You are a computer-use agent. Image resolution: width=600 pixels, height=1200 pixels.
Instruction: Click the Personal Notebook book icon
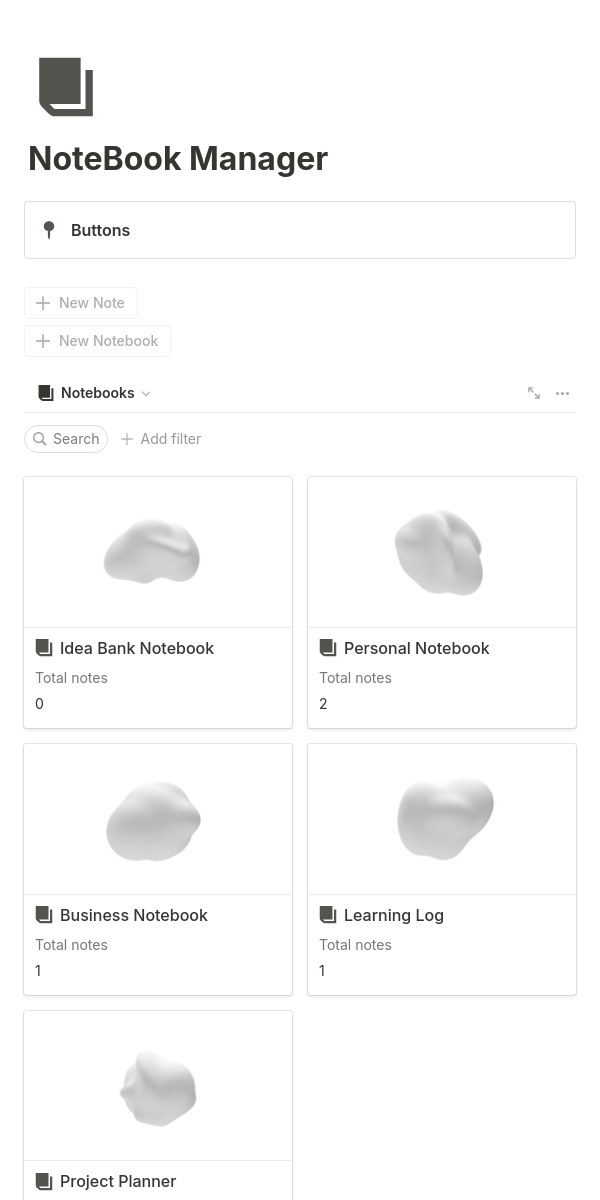(x=328, y=648)
